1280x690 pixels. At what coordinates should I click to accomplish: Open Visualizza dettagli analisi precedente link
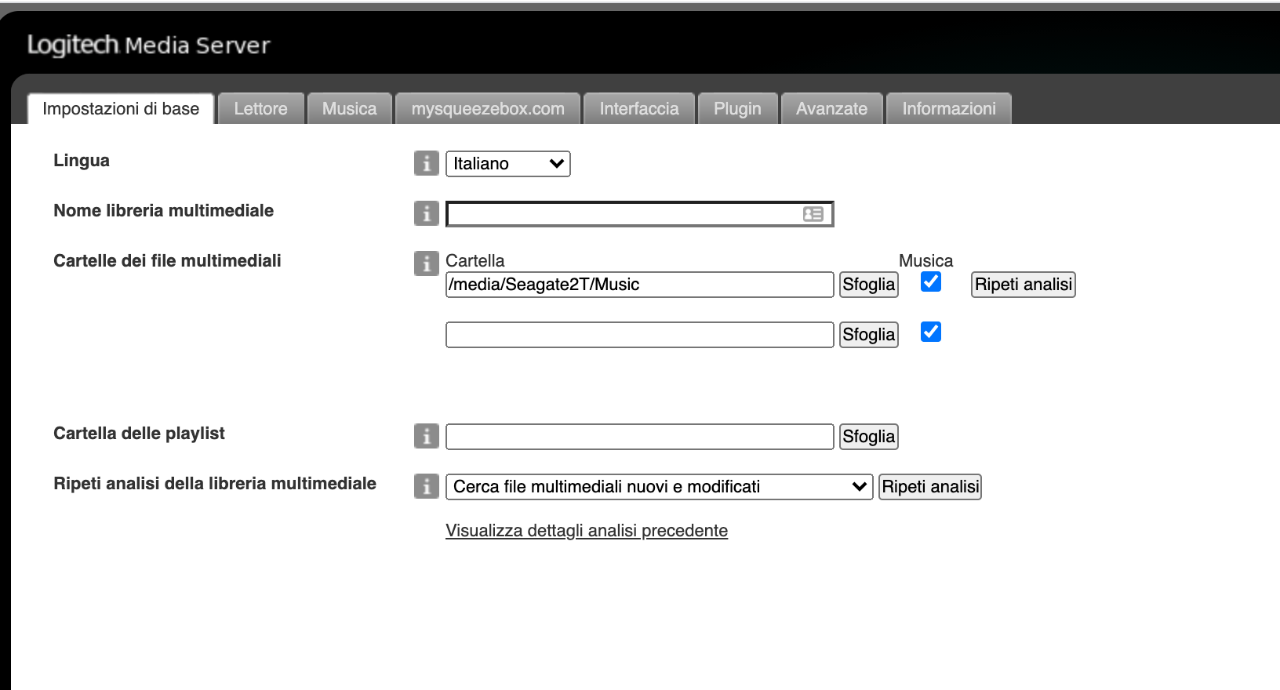[587, 531]
